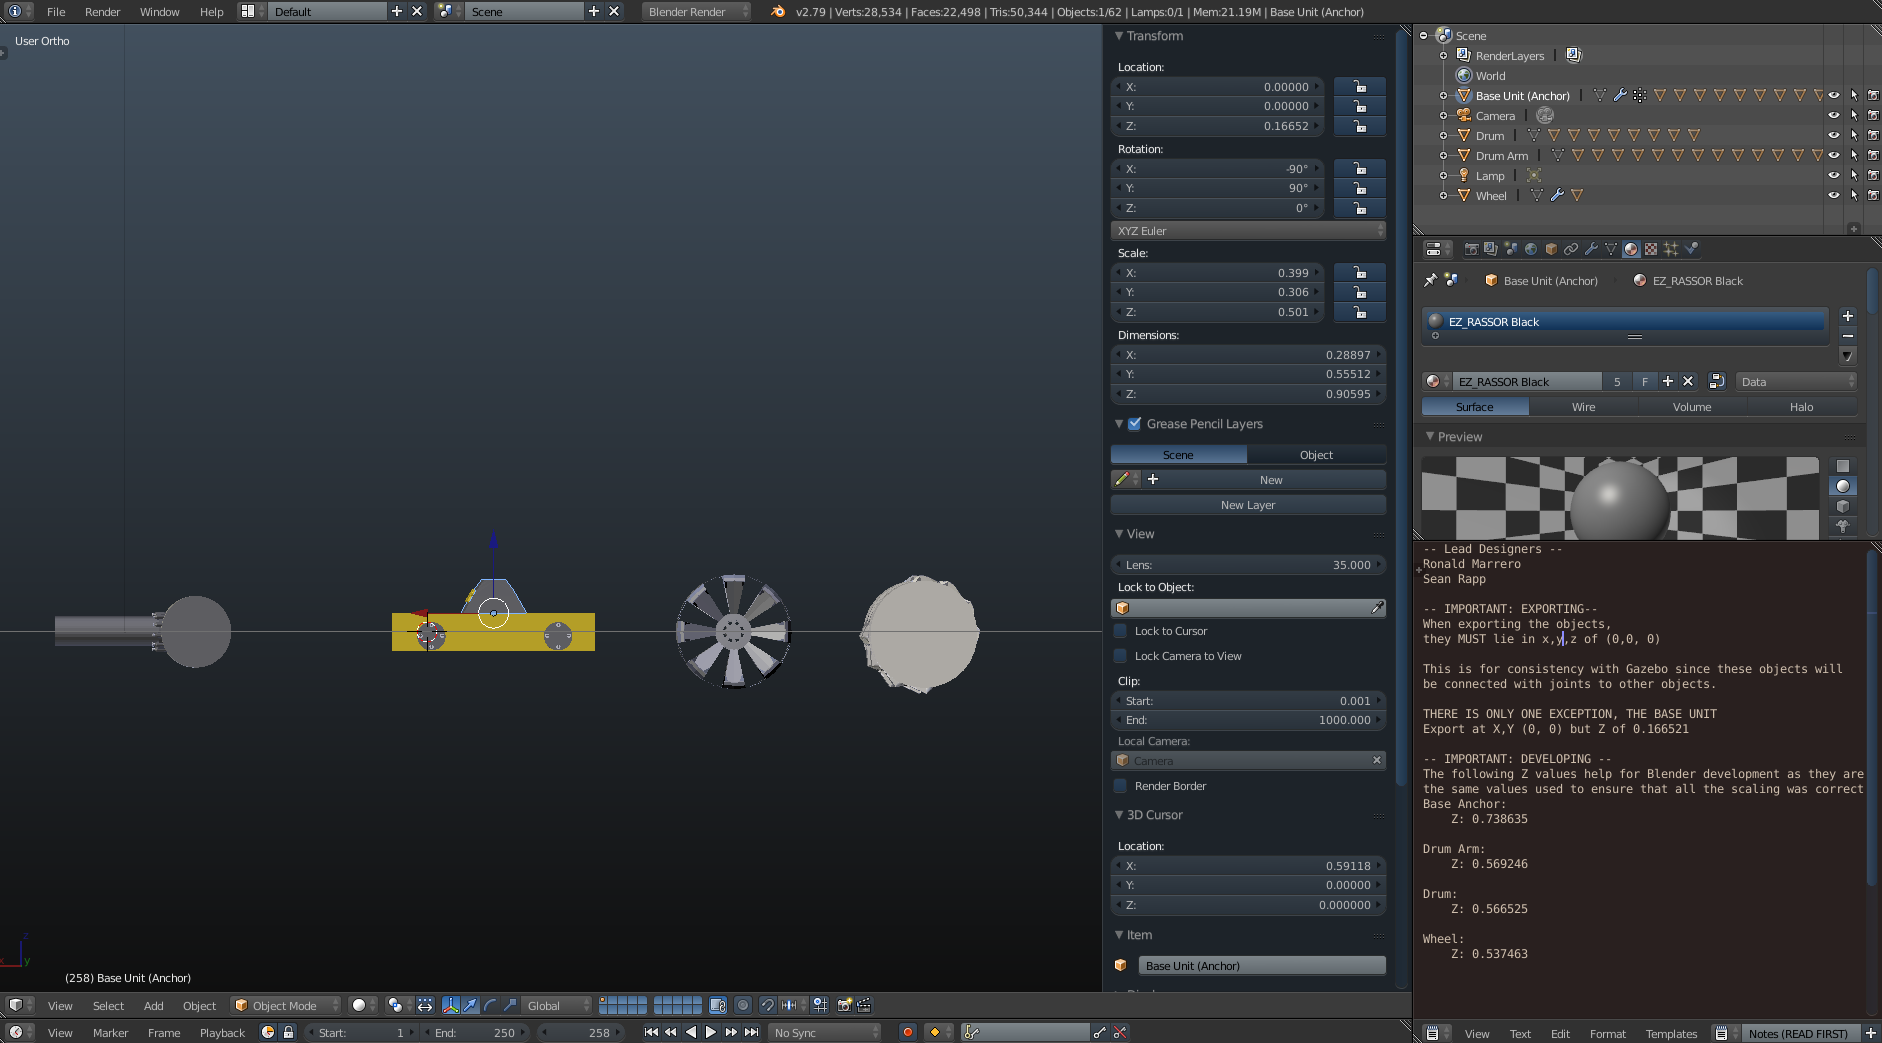Hide the Camera object in outliner
Image resolution: width=1882 pixels, height=1043 pixels.
pyautogui.click(x=1834, y=115)
